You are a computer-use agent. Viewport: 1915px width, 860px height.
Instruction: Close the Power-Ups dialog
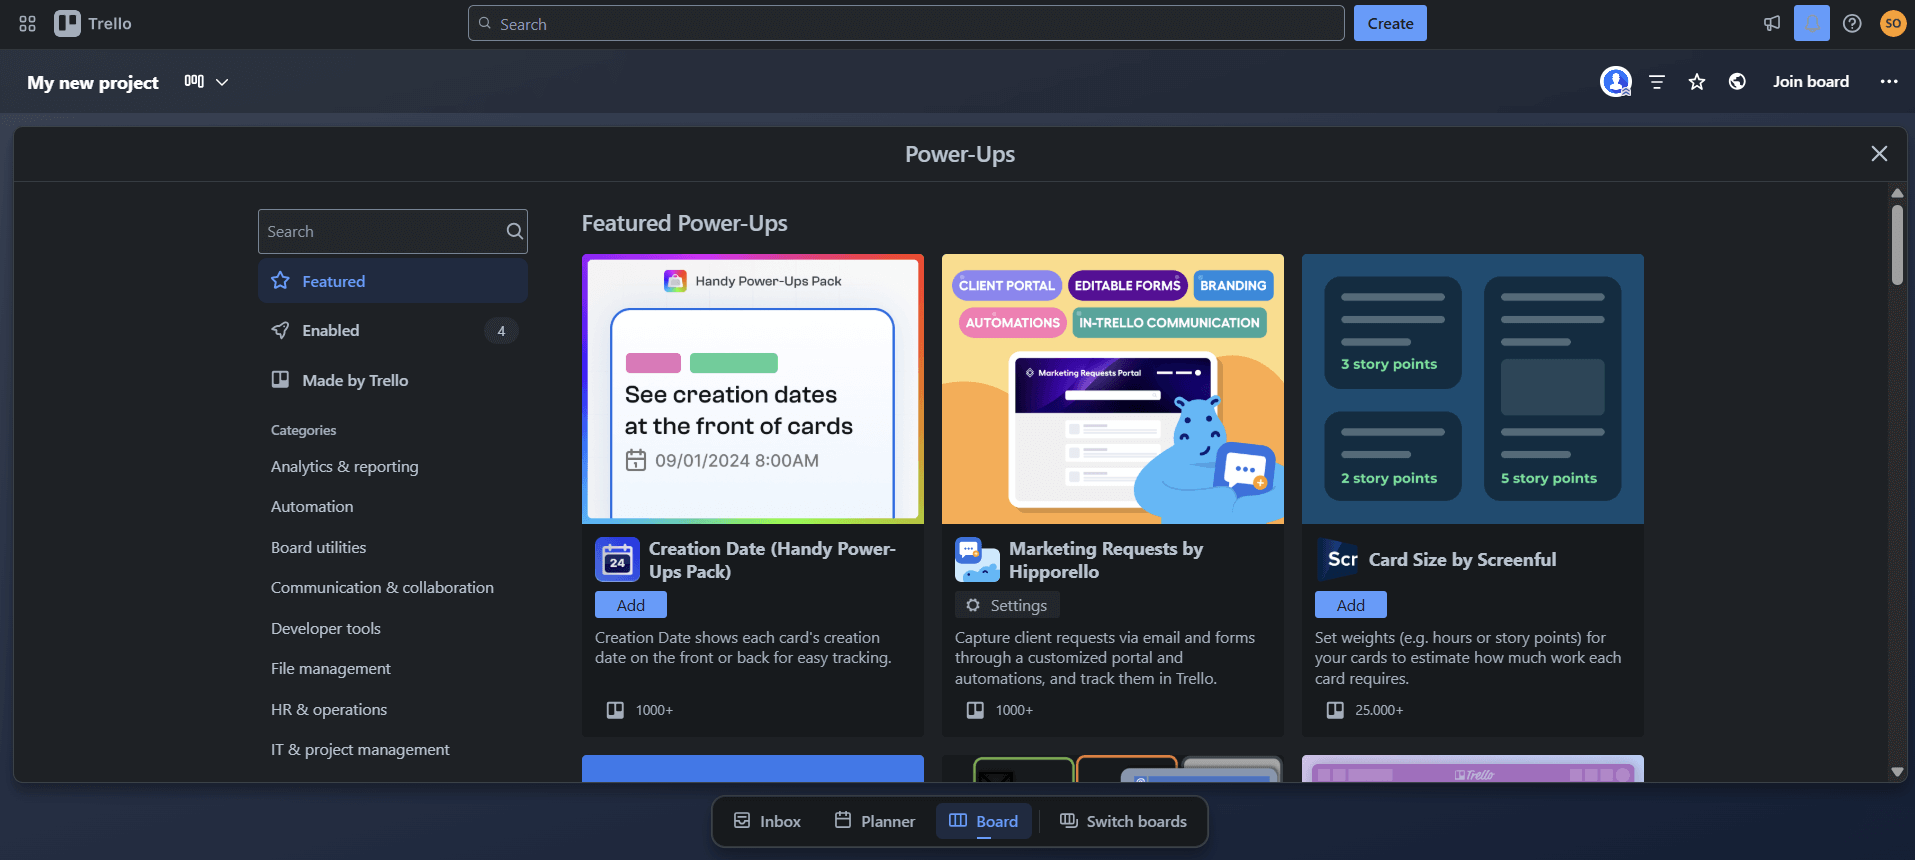tap(1879, 153)
